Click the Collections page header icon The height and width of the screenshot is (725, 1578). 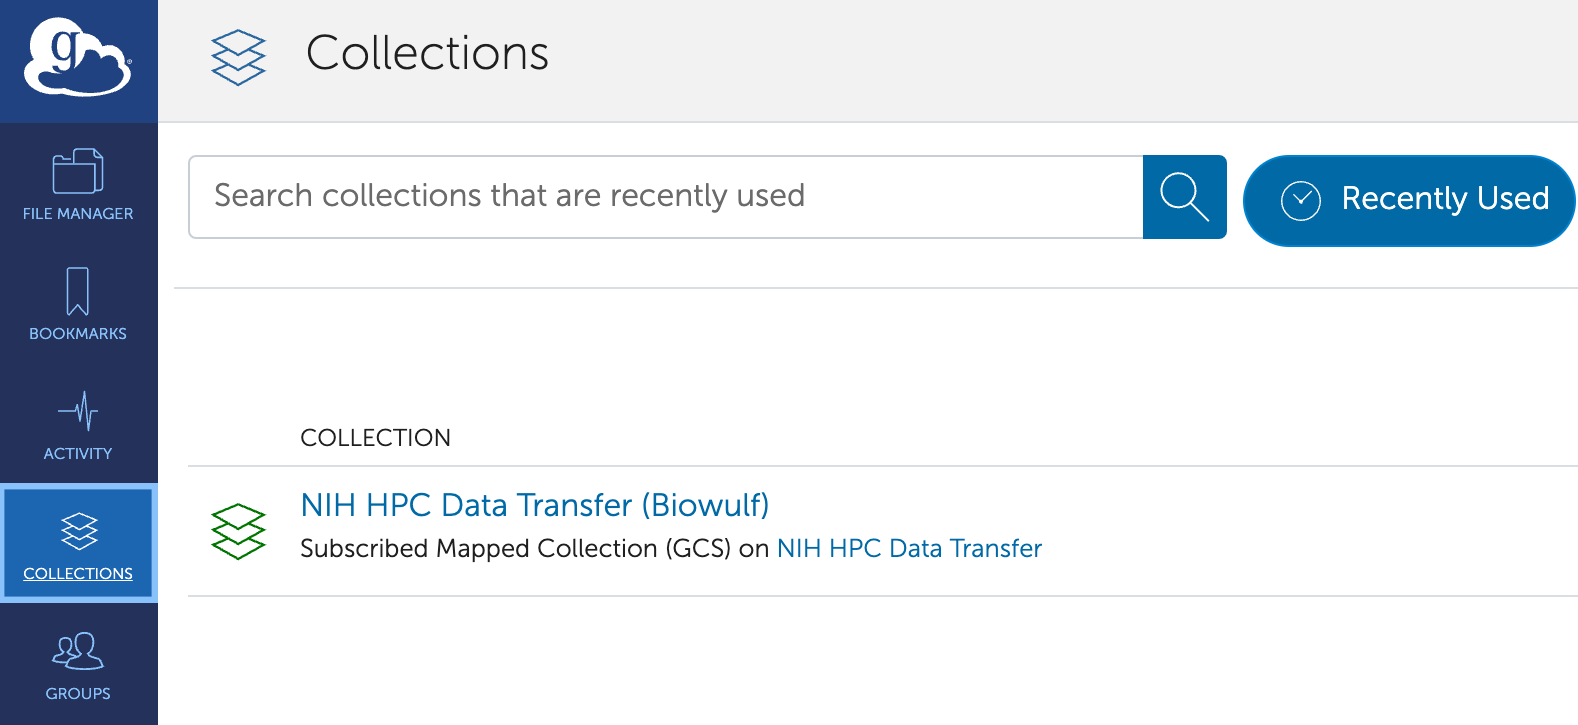[x=238, y=57]
